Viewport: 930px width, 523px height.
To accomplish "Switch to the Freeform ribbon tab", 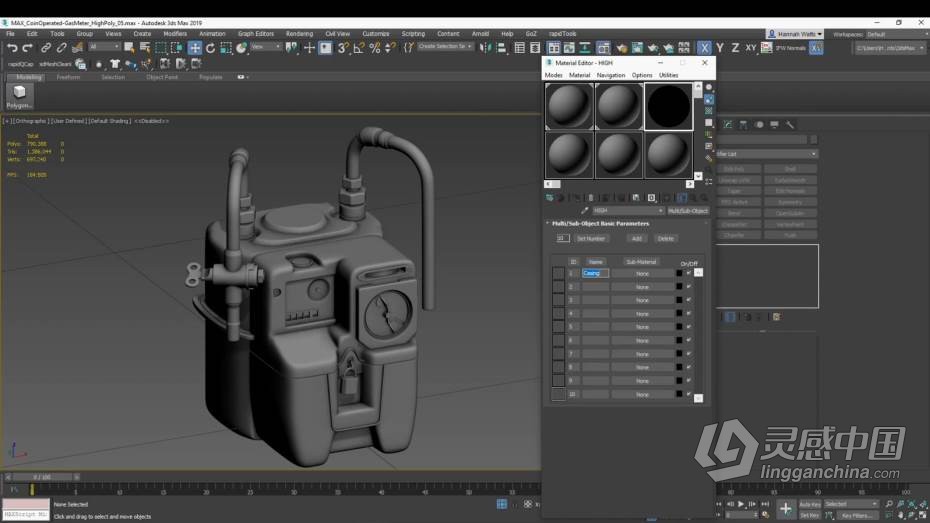I will click(68, 77).
